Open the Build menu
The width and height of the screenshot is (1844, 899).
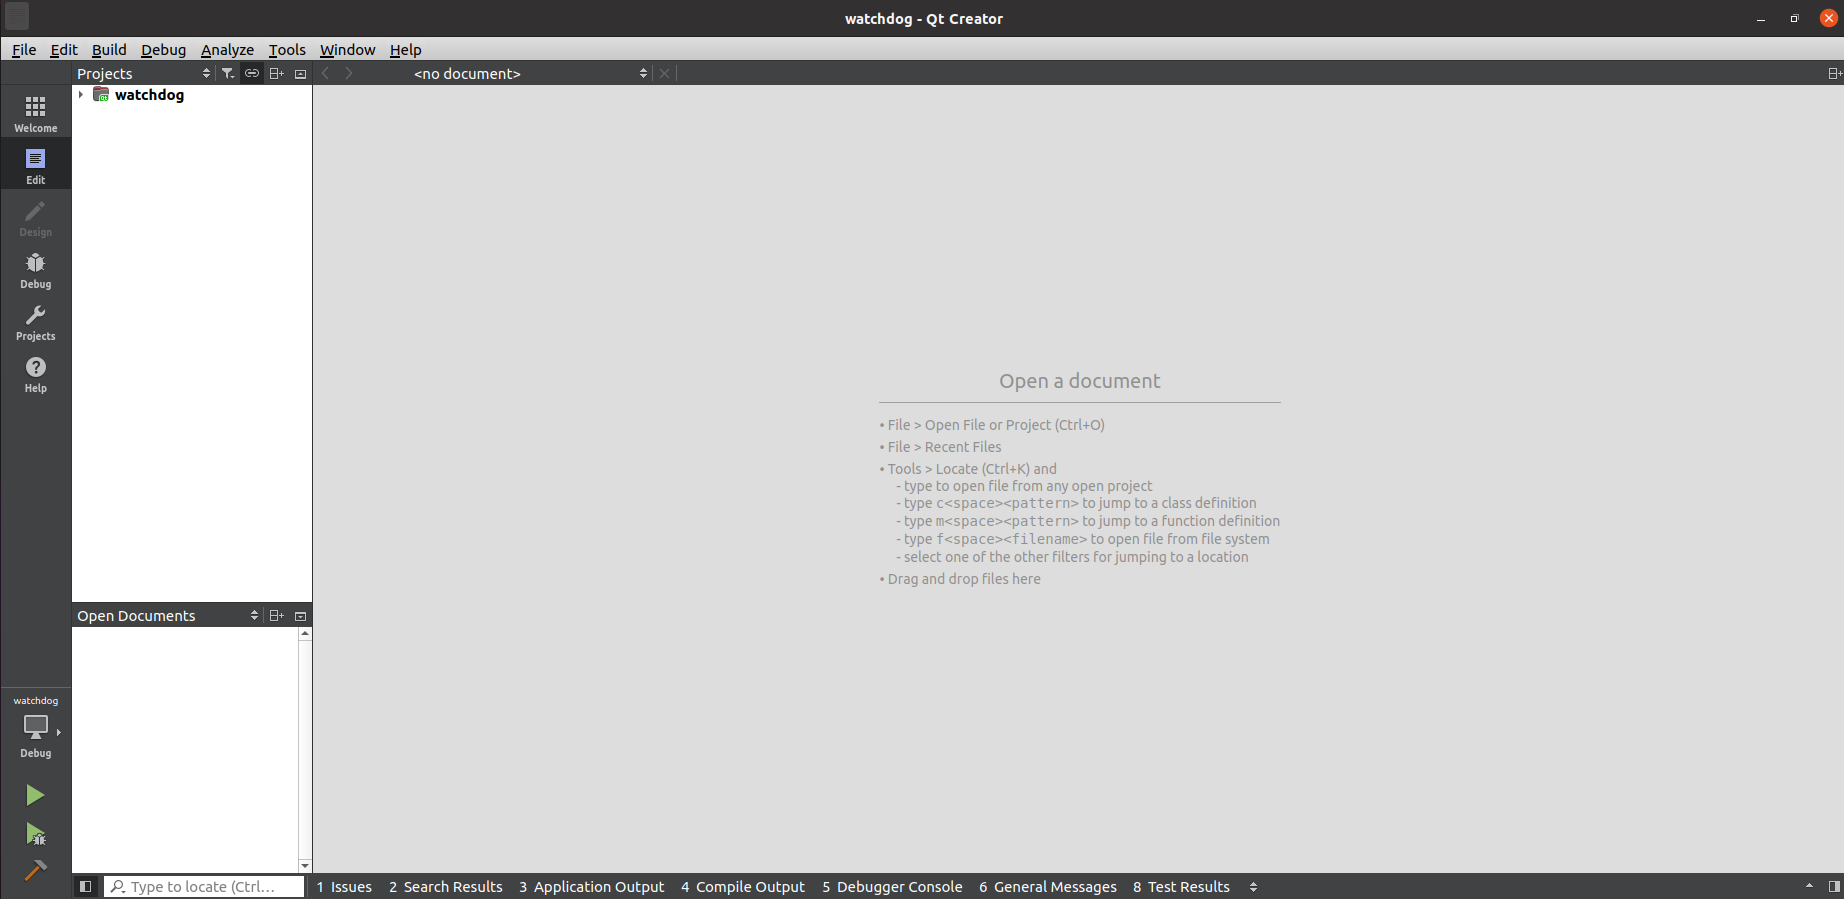click(109, 49)
